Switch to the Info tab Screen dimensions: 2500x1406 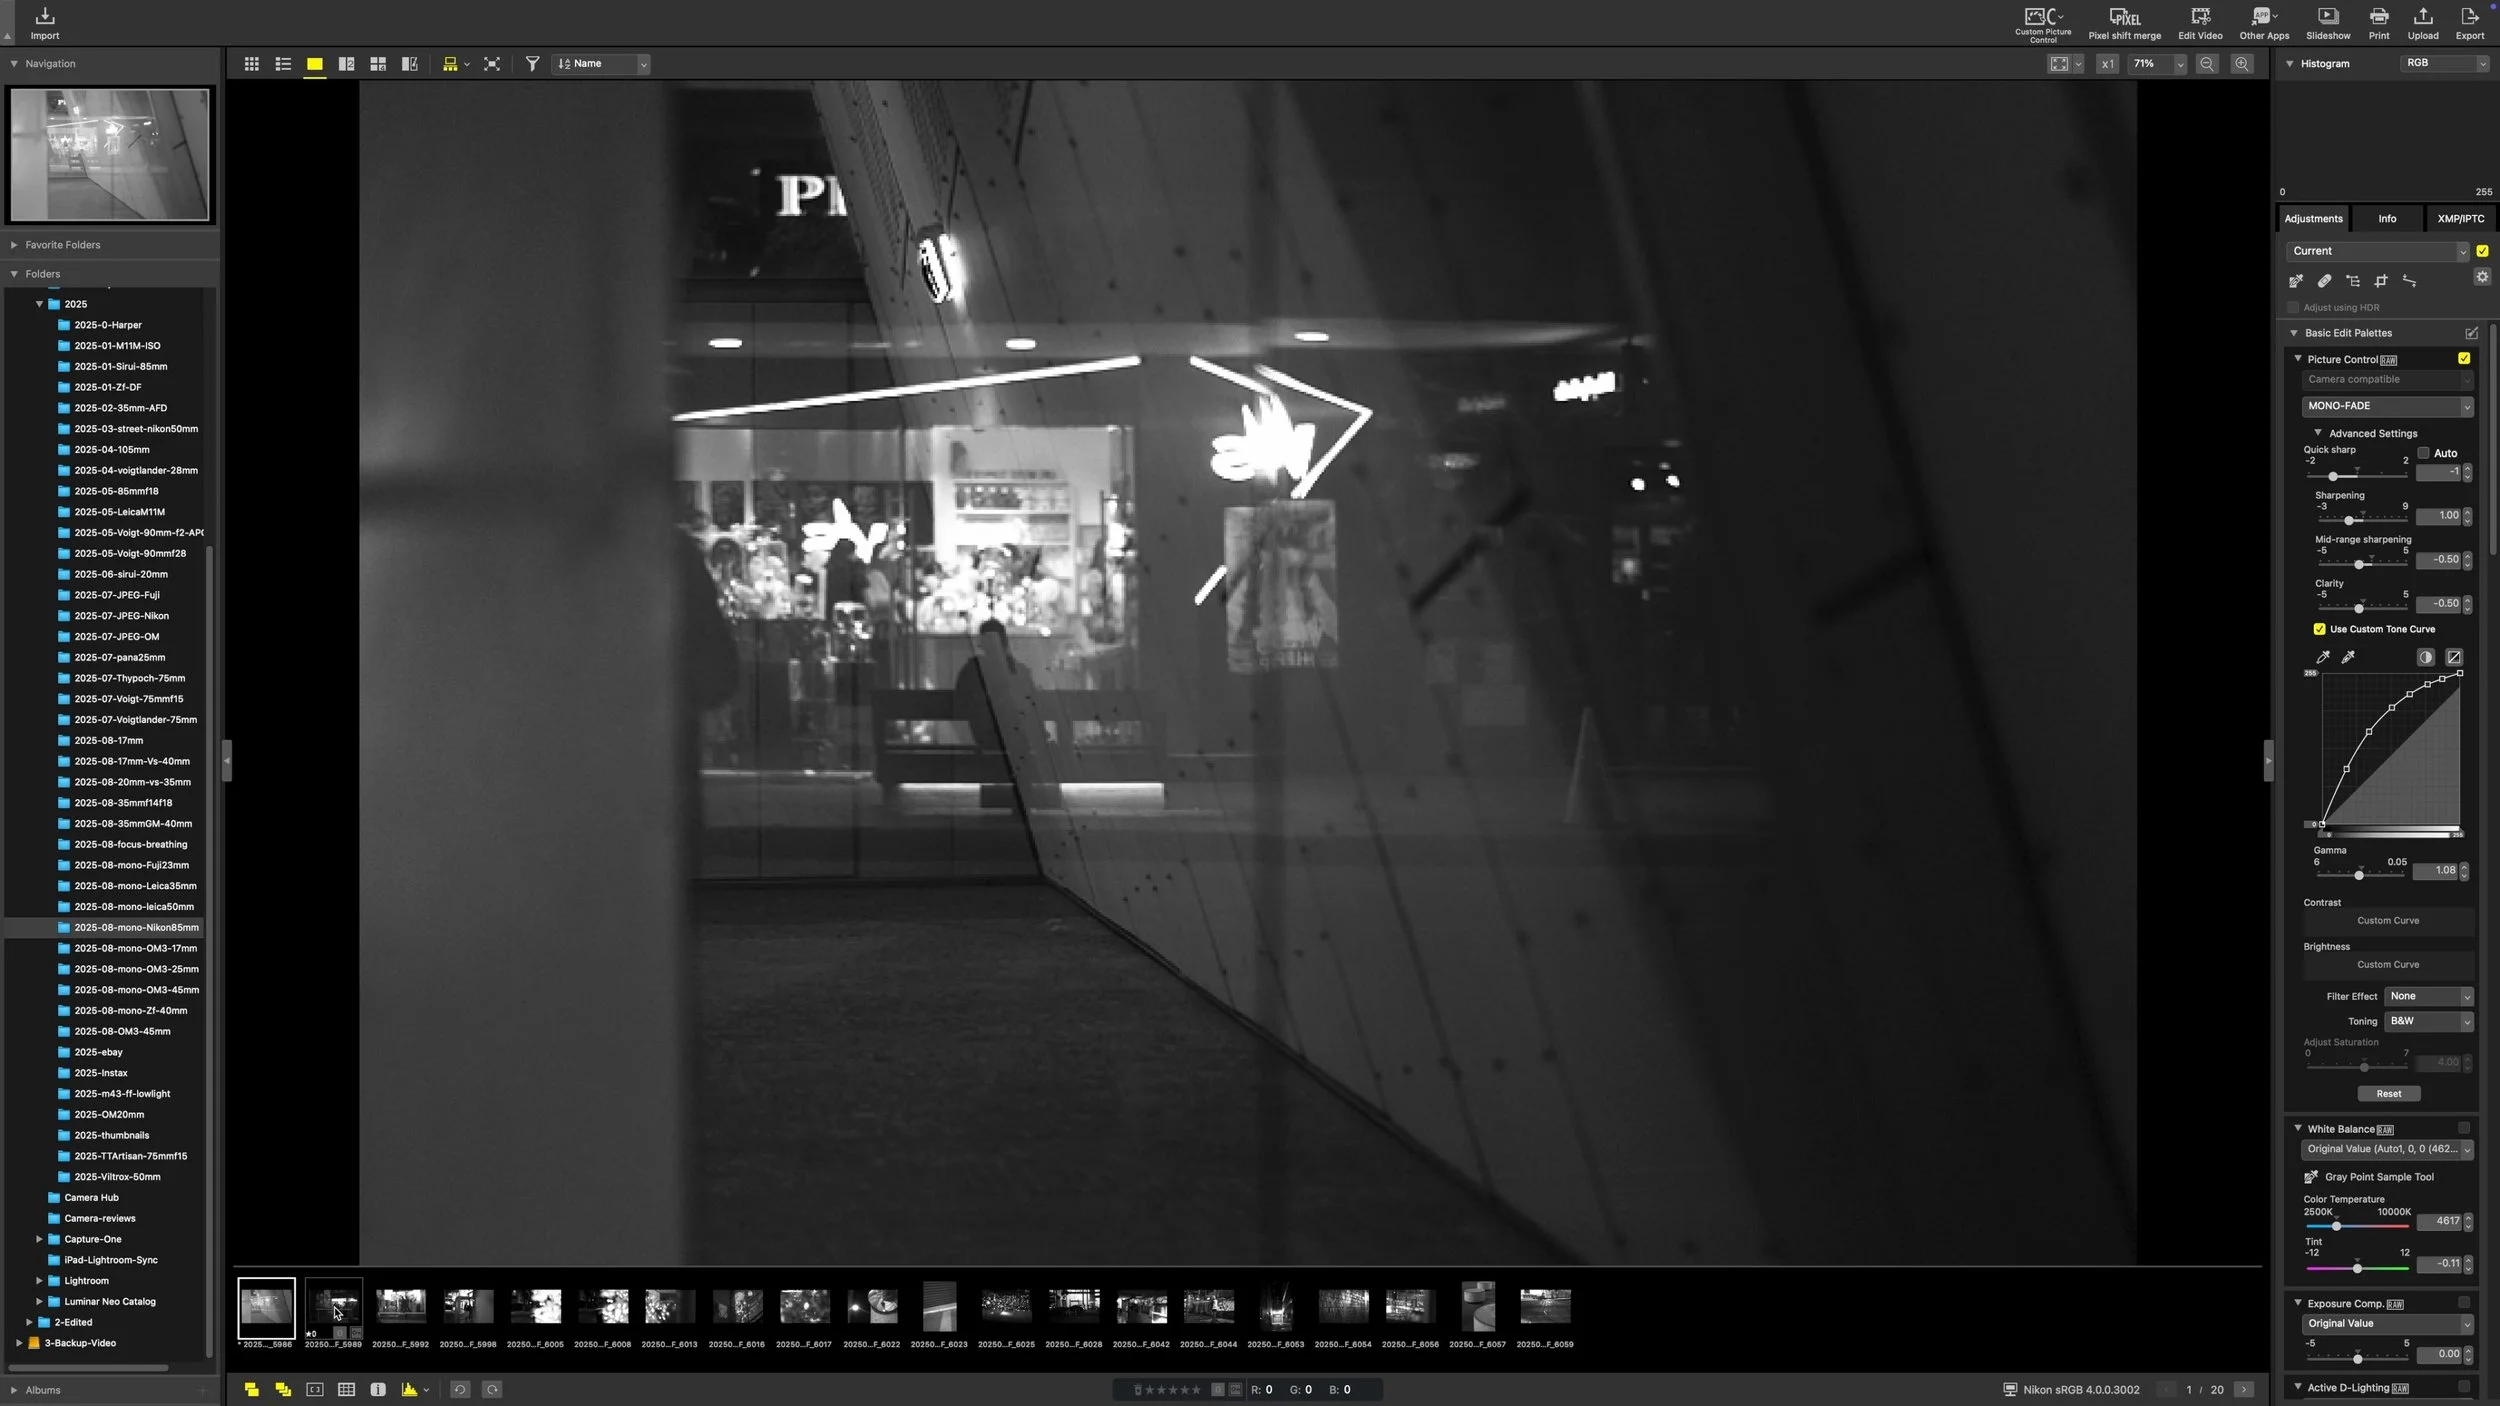coord(2387,218)
